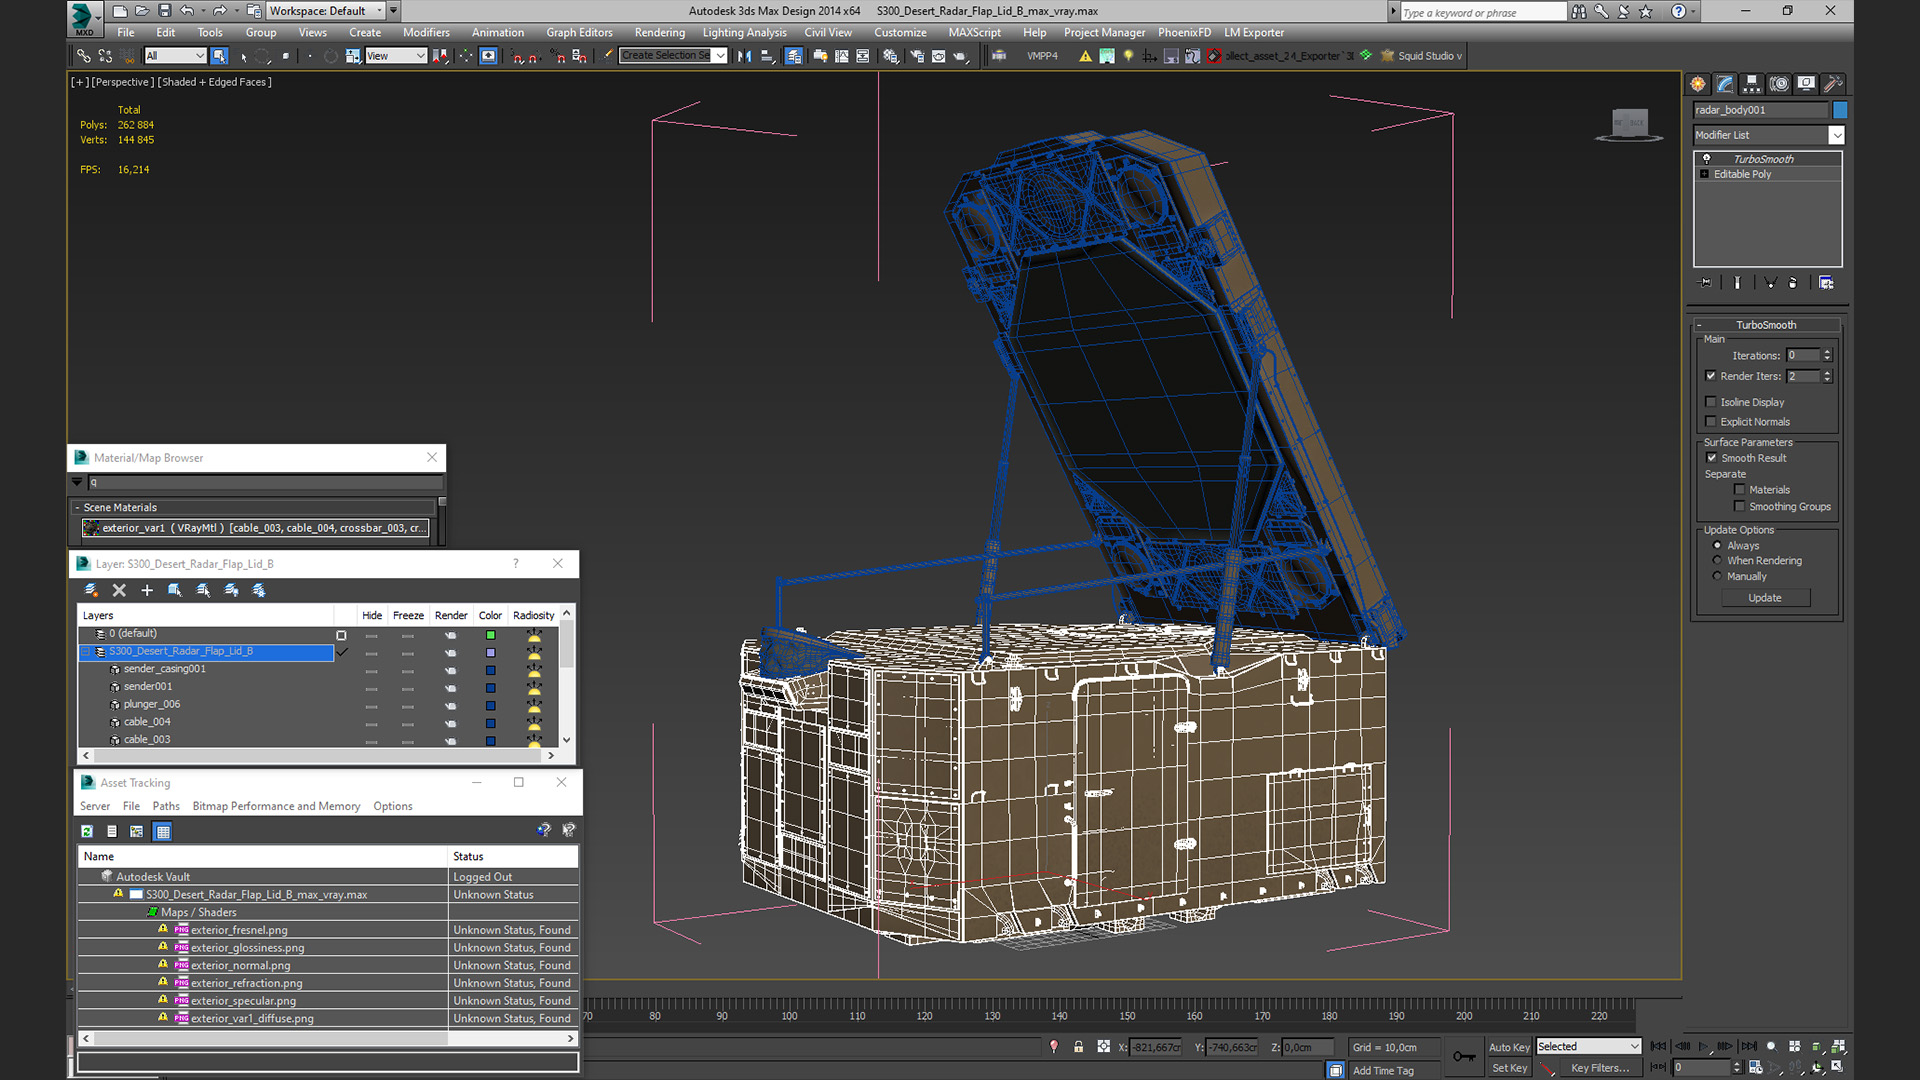
Task: Click the New Scene icon in quick access toolbar
Action: click(120, 11)
